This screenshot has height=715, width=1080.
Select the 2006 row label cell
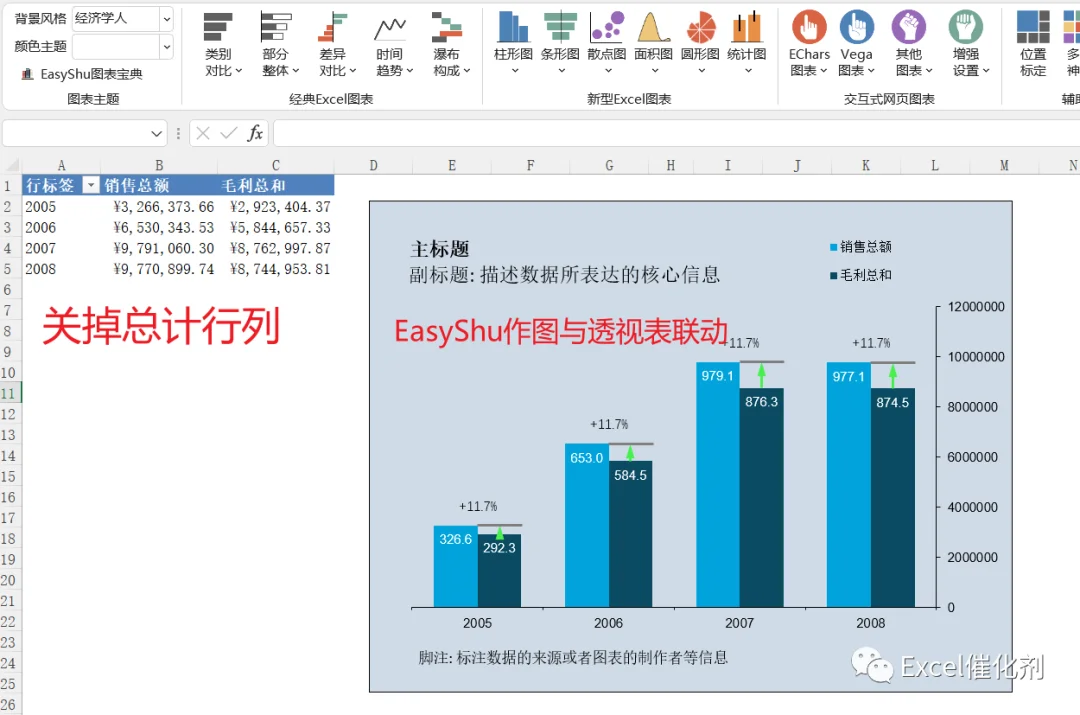click(x=61, y=227)
